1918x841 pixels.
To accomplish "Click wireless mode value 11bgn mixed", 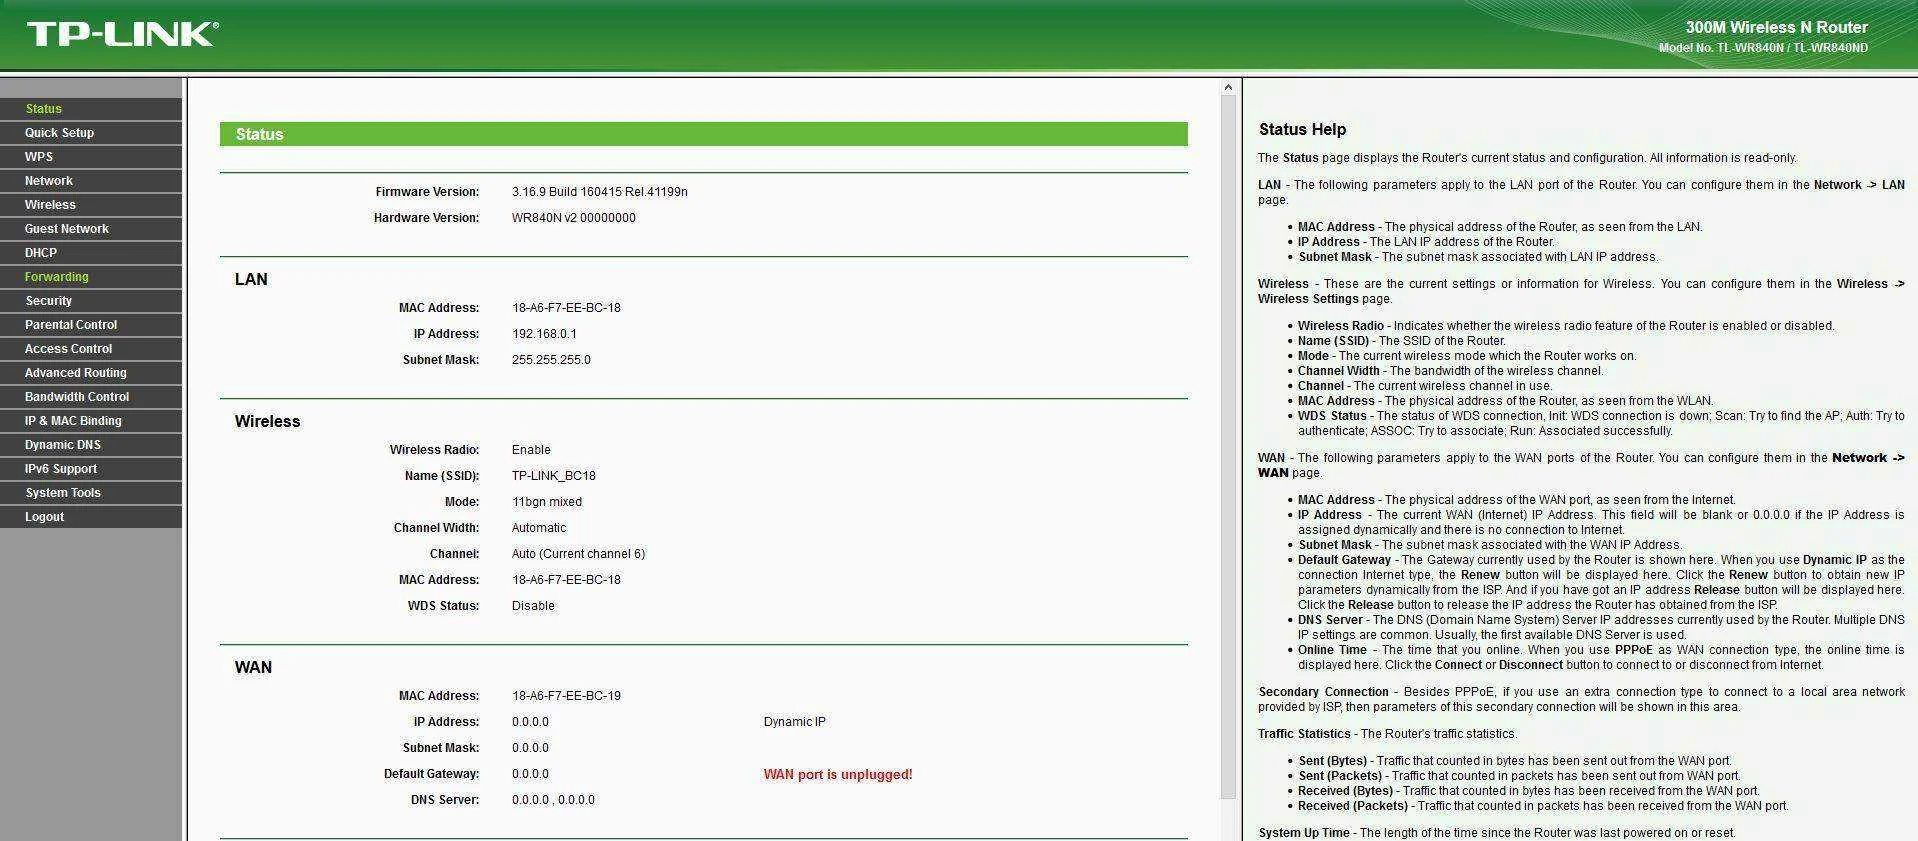I will (547, 502).
